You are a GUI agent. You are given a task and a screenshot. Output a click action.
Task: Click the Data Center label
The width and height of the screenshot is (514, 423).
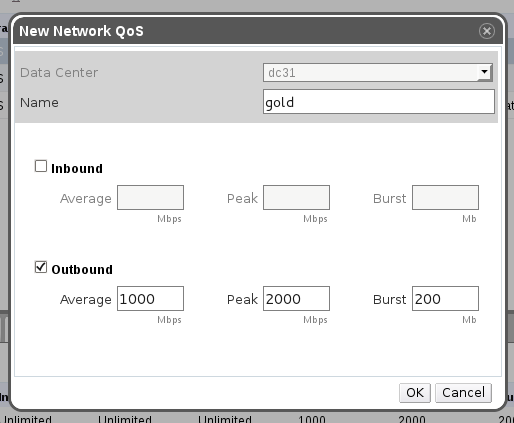click(59, 73)
